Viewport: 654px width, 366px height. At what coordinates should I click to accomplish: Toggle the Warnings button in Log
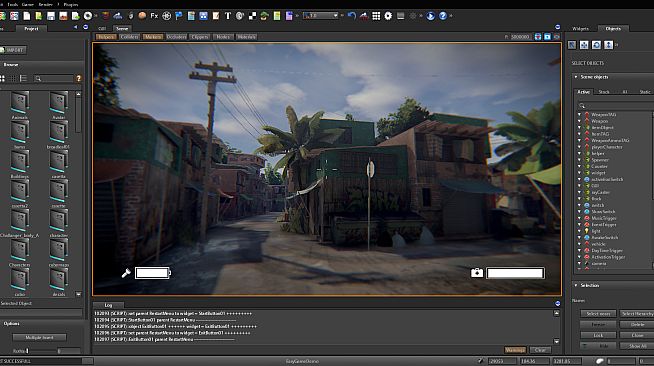(x=515, y=350)
